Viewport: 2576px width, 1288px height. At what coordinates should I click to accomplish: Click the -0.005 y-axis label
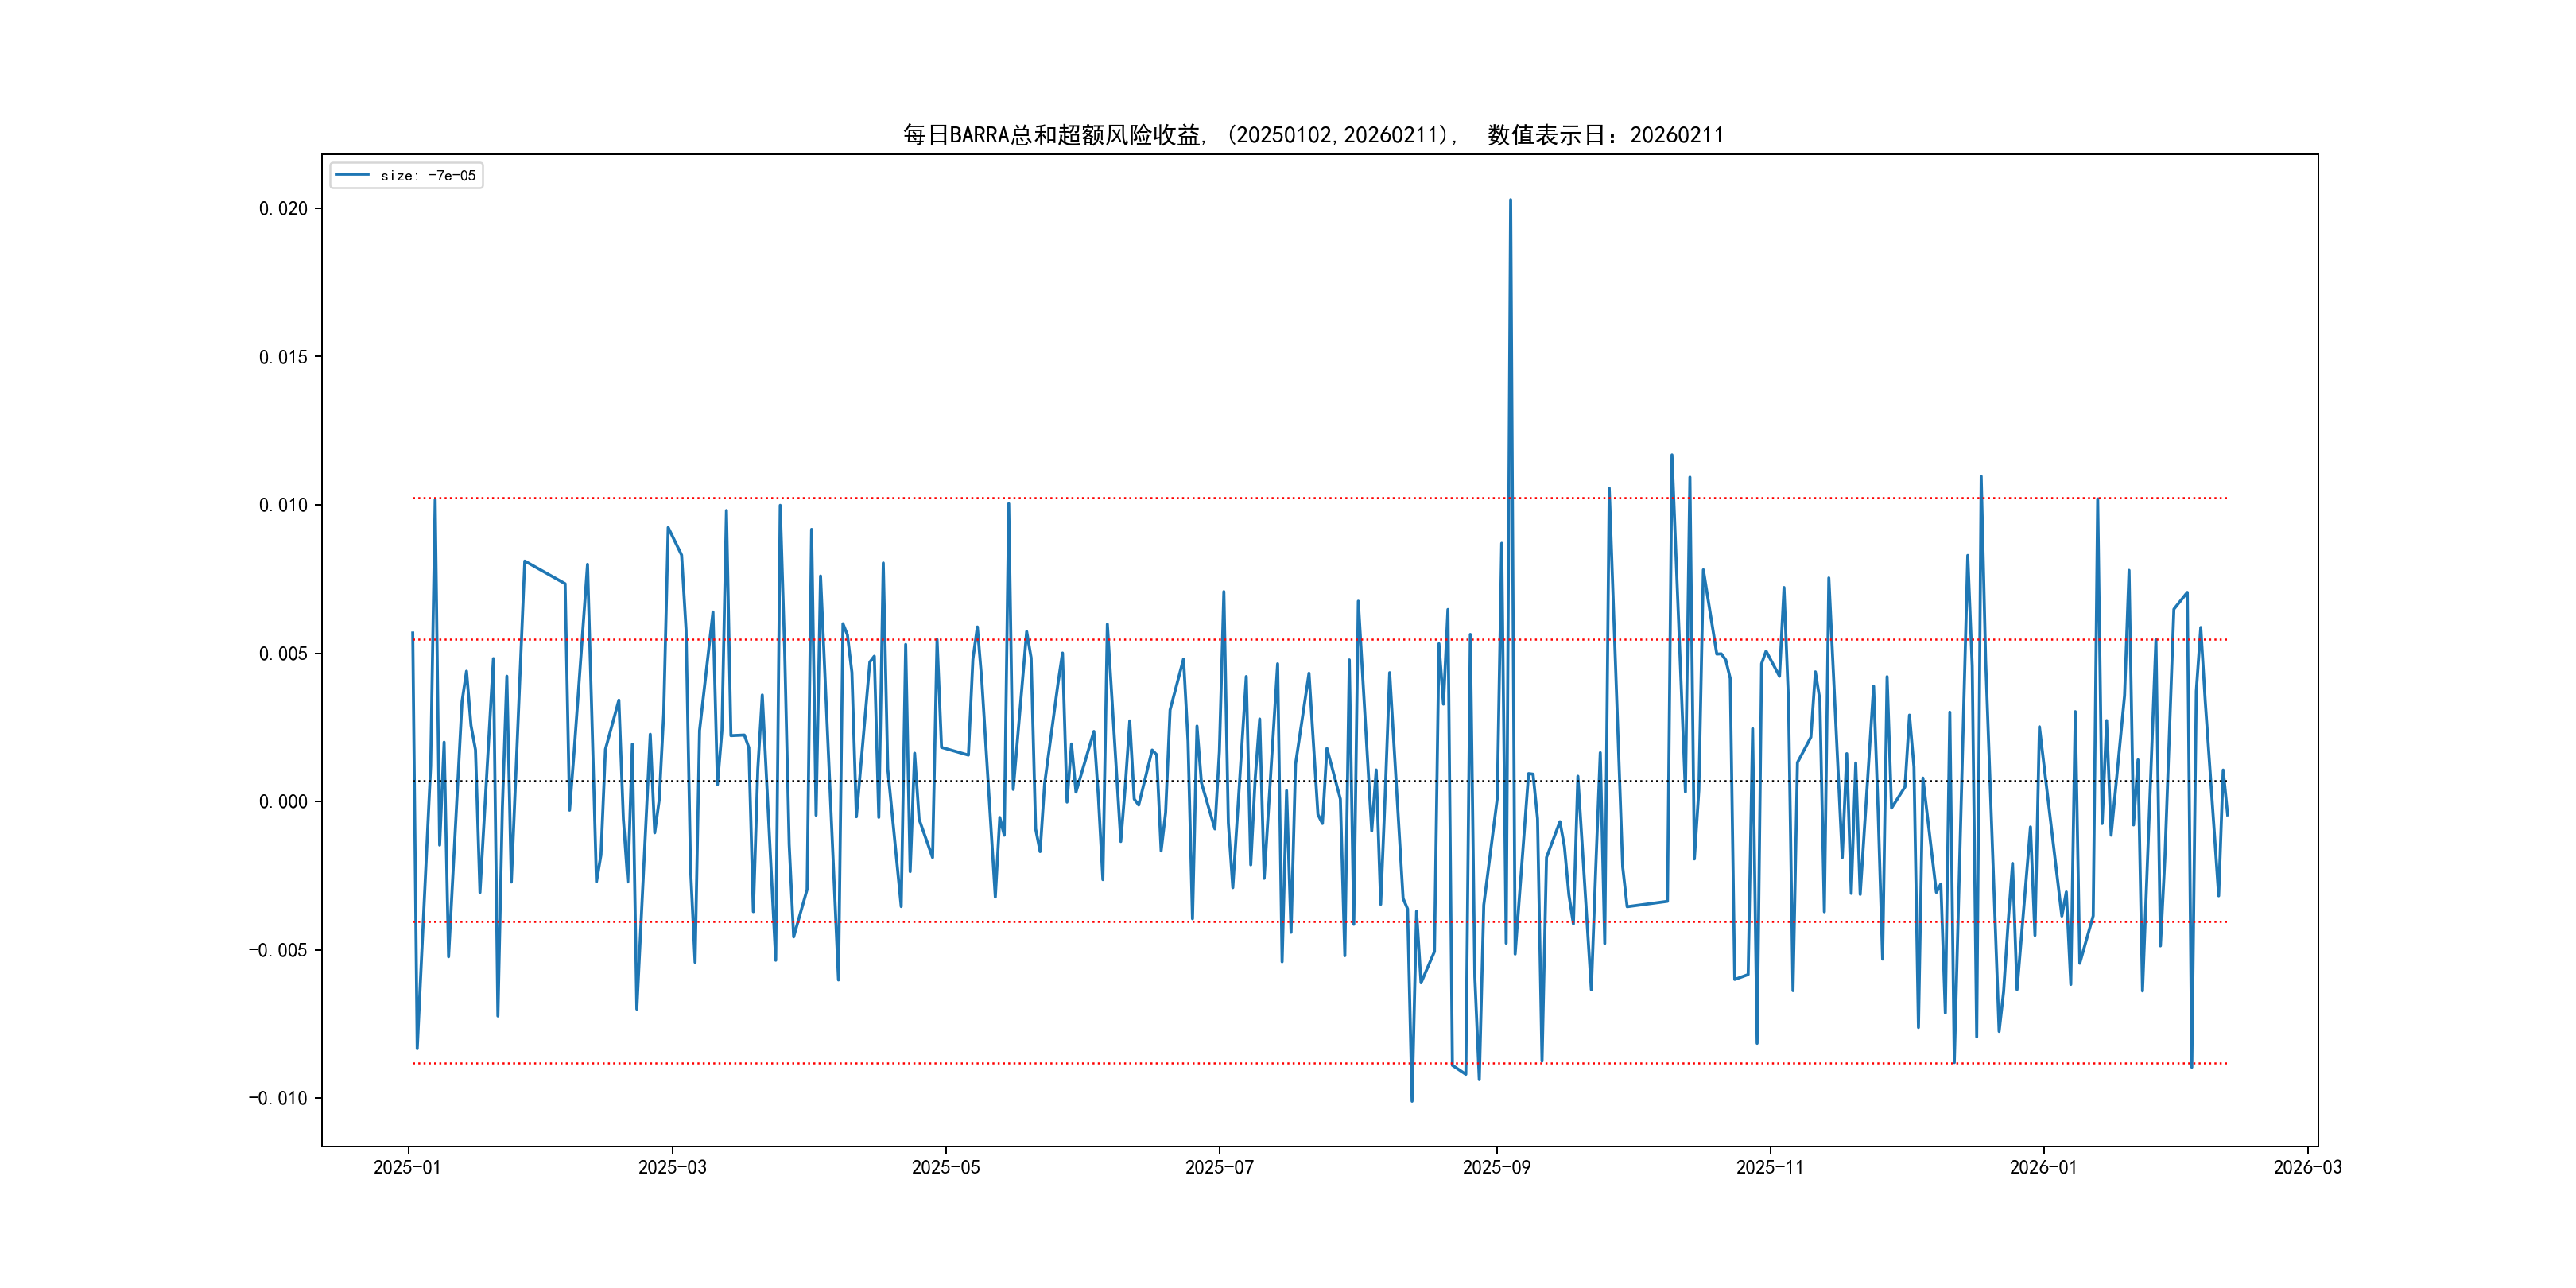(278, 950)
